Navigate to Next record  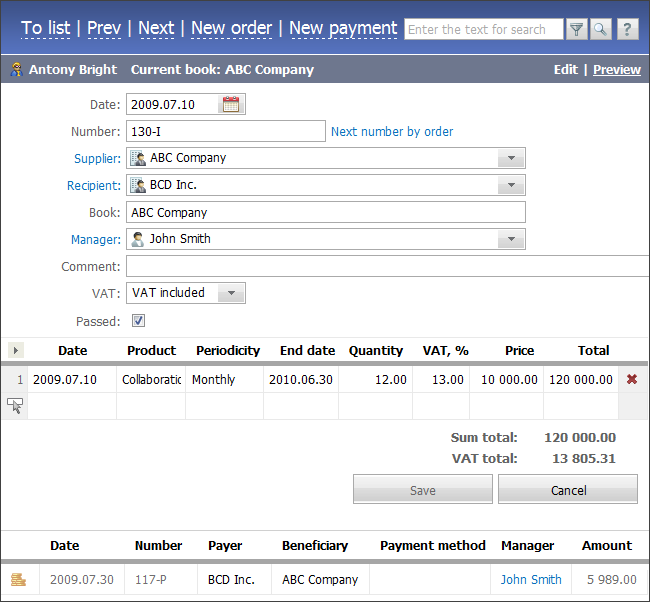(156, 28)
